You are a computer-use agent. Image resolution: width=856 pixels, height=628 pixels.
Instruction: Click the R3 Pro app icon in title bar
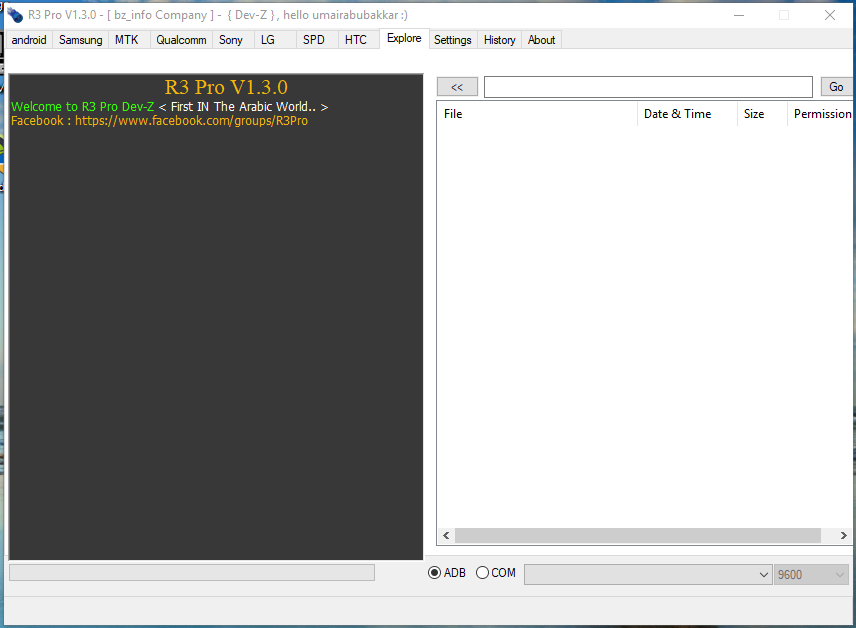coord(15,15)
